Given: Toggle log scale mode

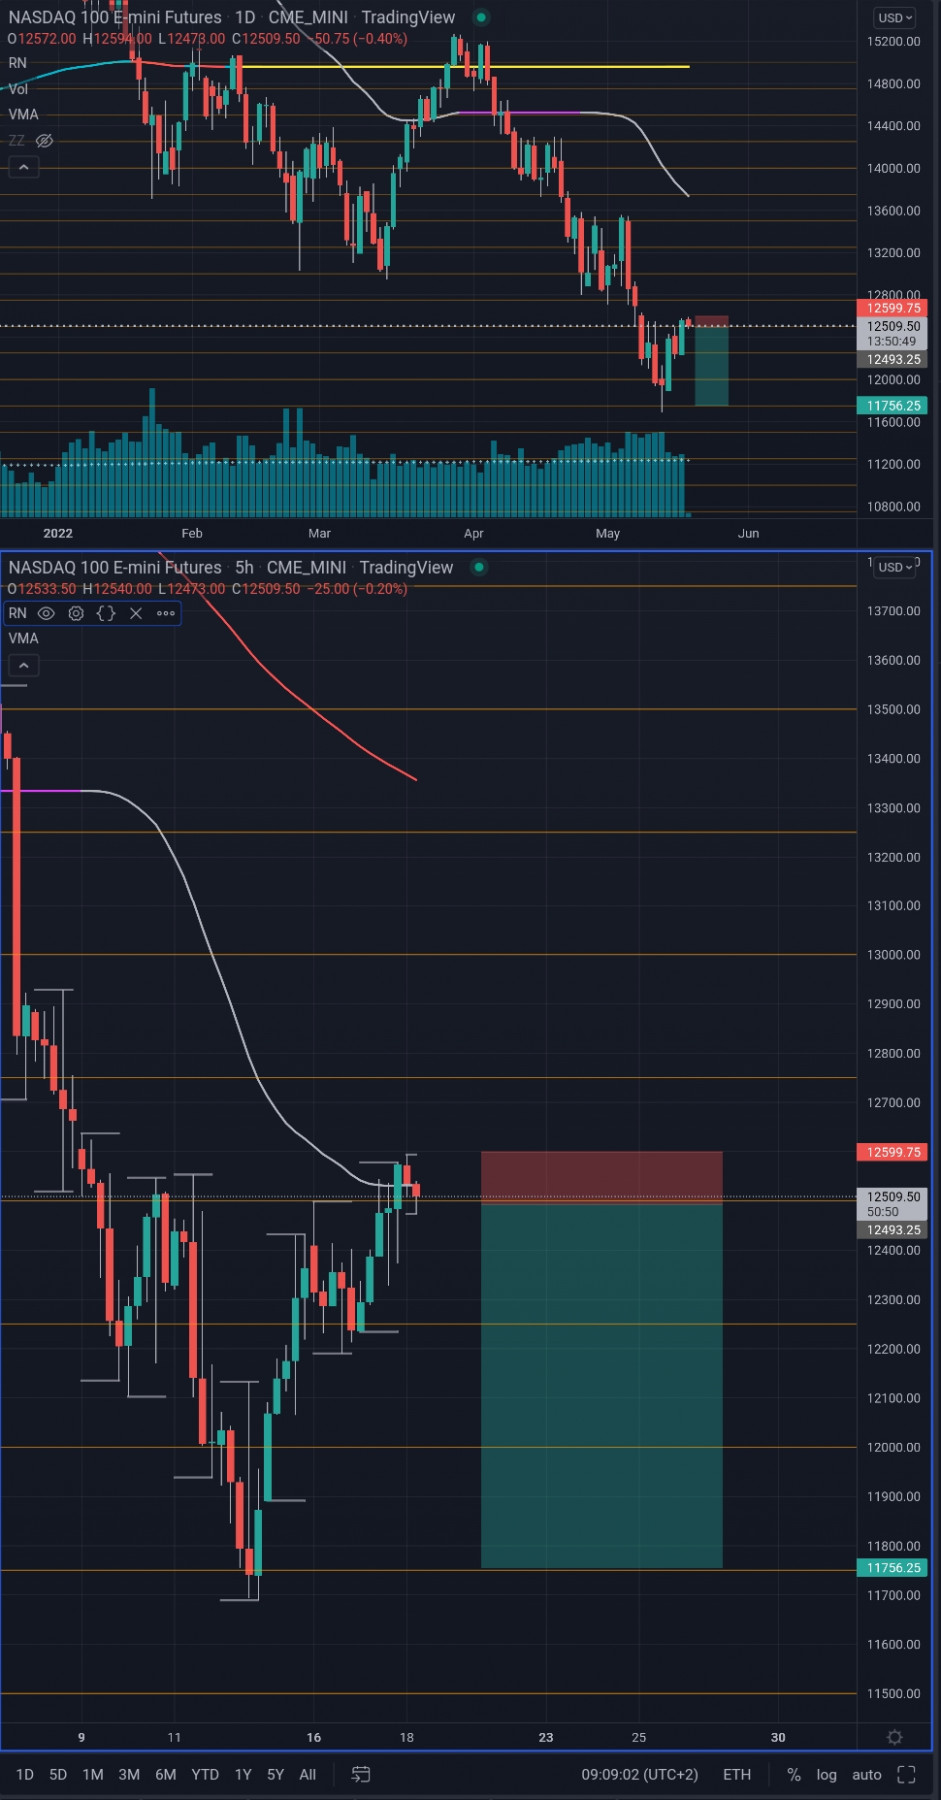Looking at the screenshot, I should click(x=826, y=1774).
